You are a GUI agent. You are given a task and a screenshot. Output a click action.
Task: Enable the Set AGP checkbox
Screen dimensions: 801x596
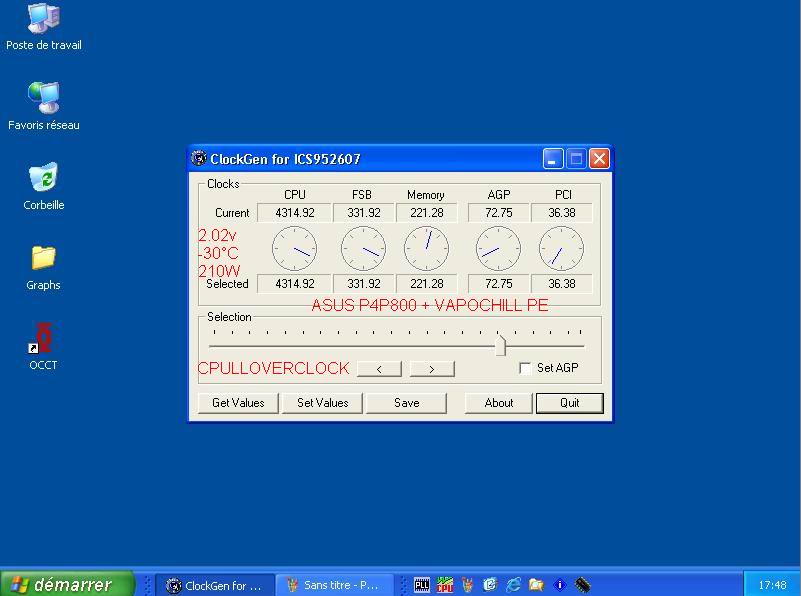(525, 368)
